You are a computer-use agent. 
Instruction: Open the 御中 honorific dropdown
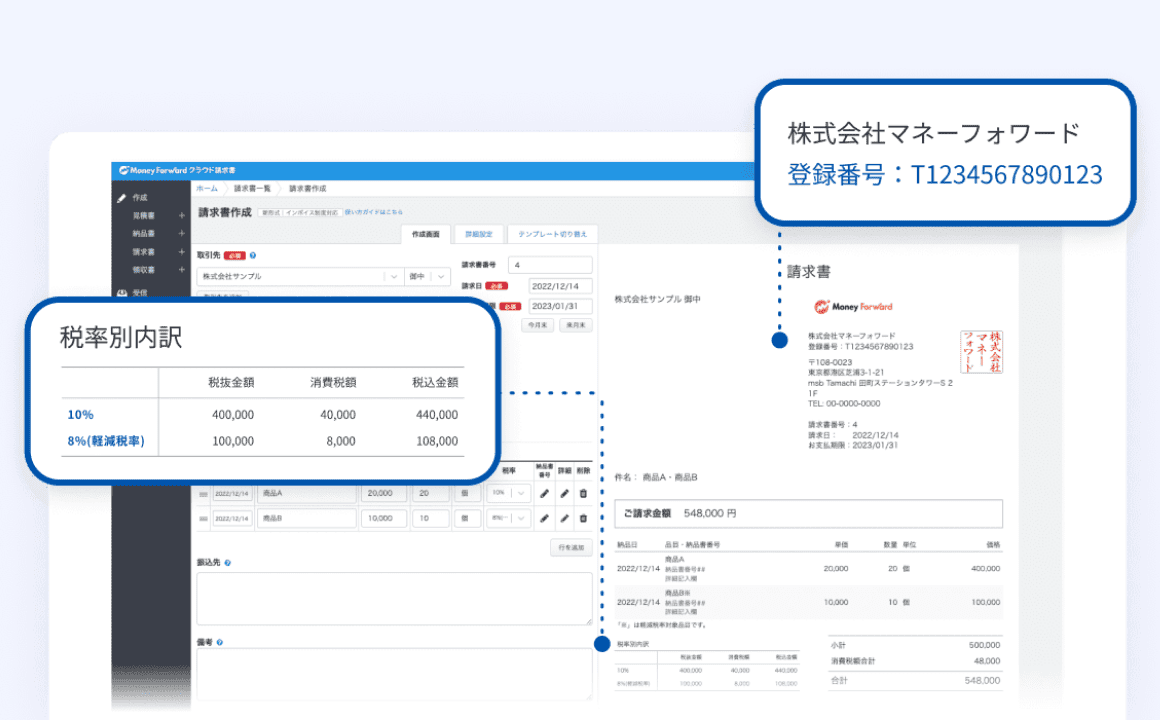(x=428, y=277)
